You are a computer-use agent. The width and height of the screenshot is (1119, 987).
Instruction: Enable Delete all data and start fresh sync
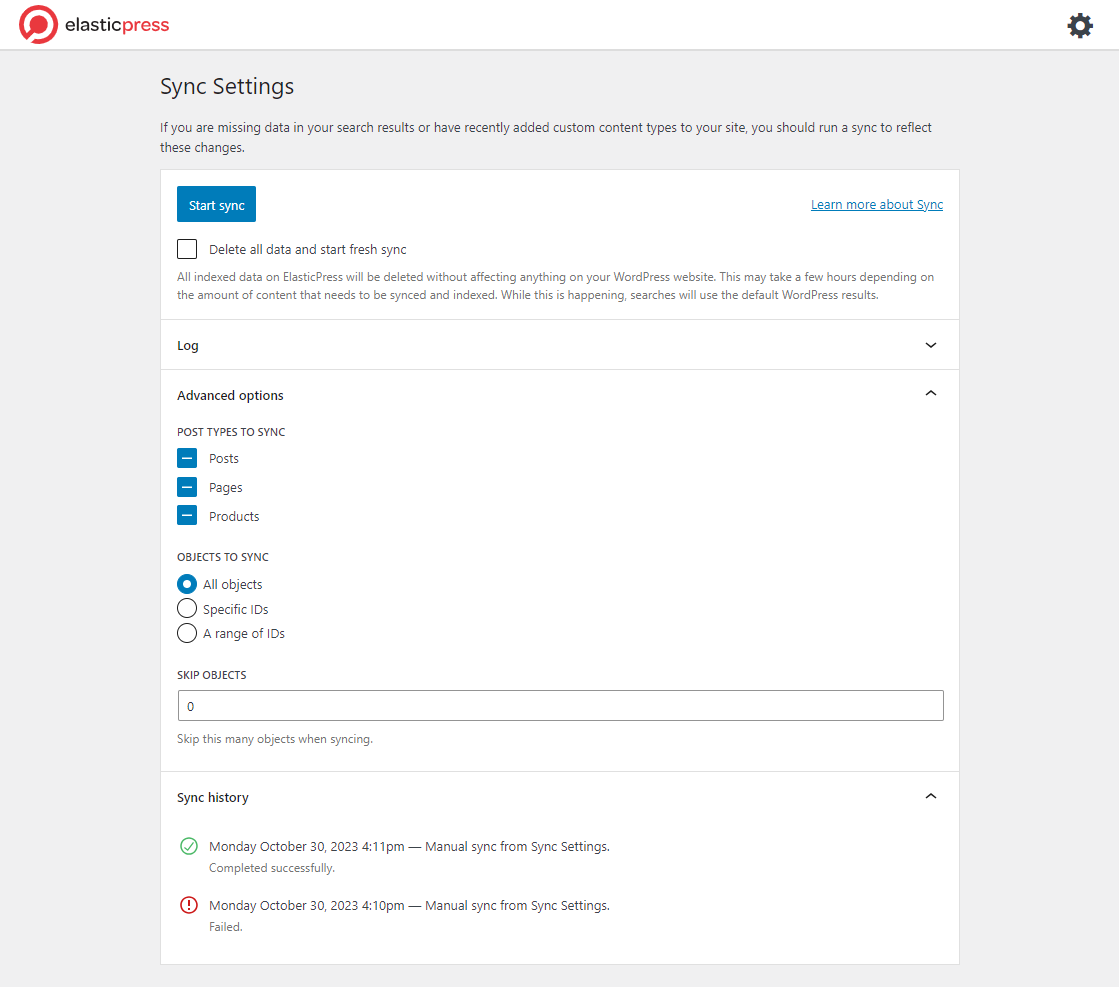pos(187,250)
